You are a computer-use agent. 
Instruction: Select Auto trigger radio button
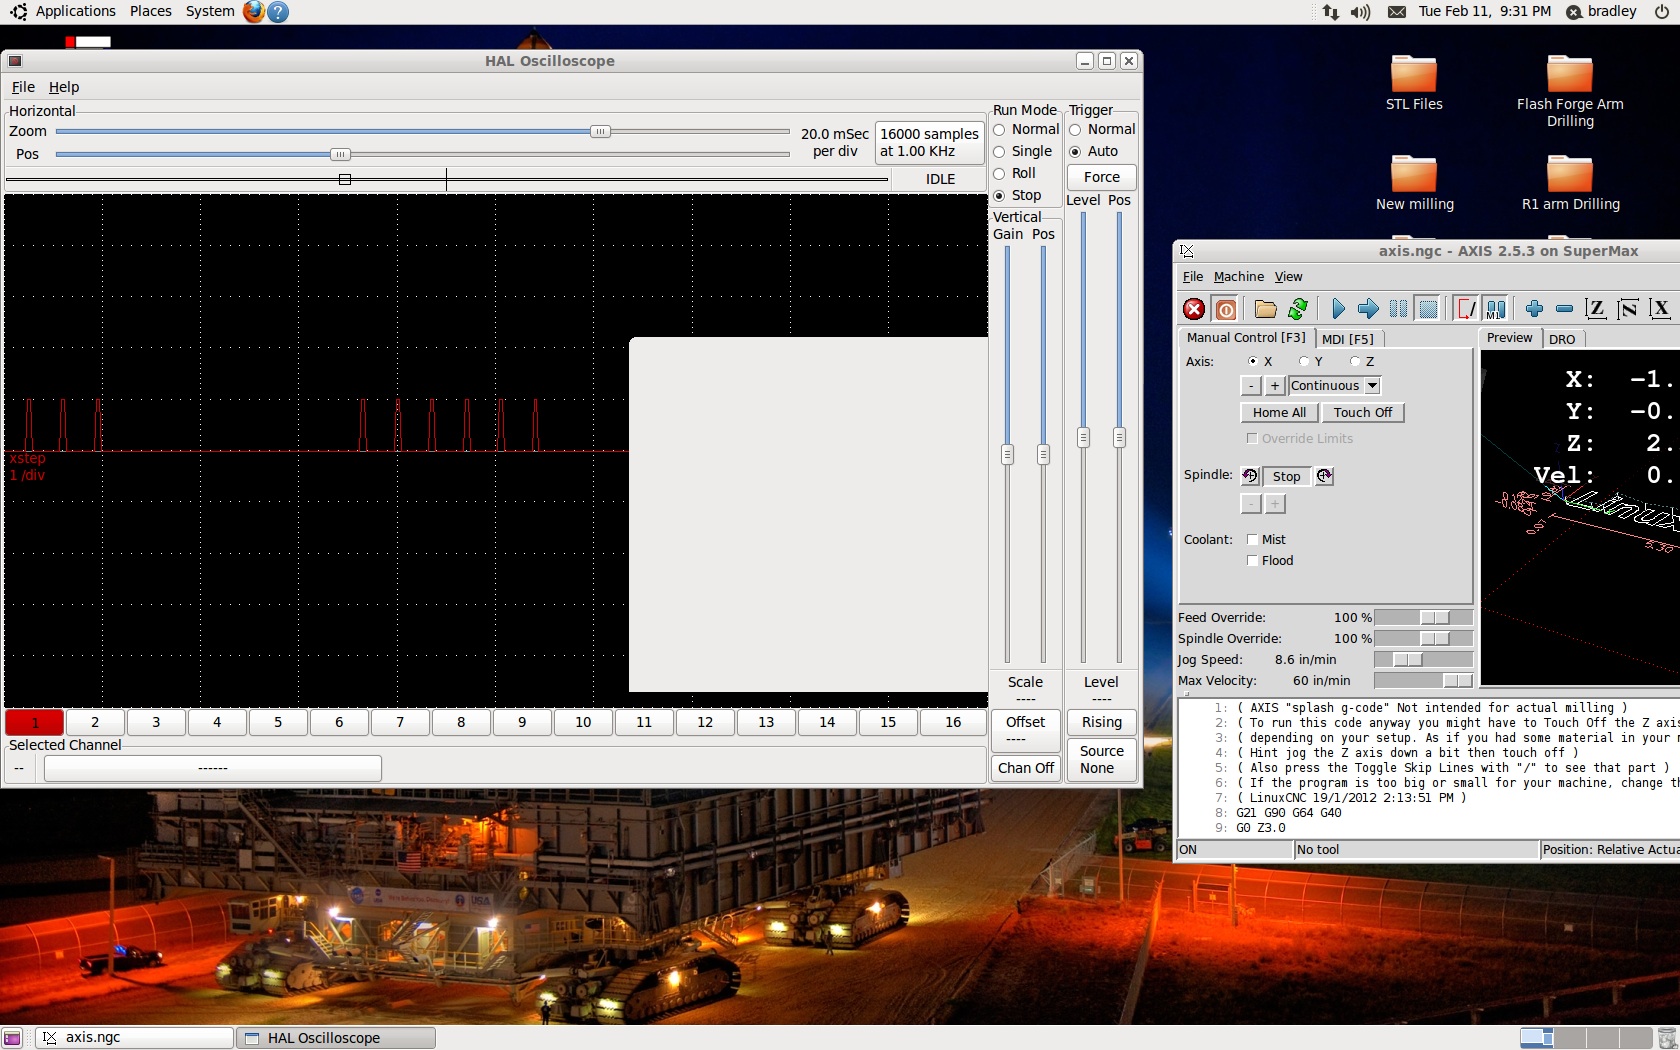pos(1094,152)
